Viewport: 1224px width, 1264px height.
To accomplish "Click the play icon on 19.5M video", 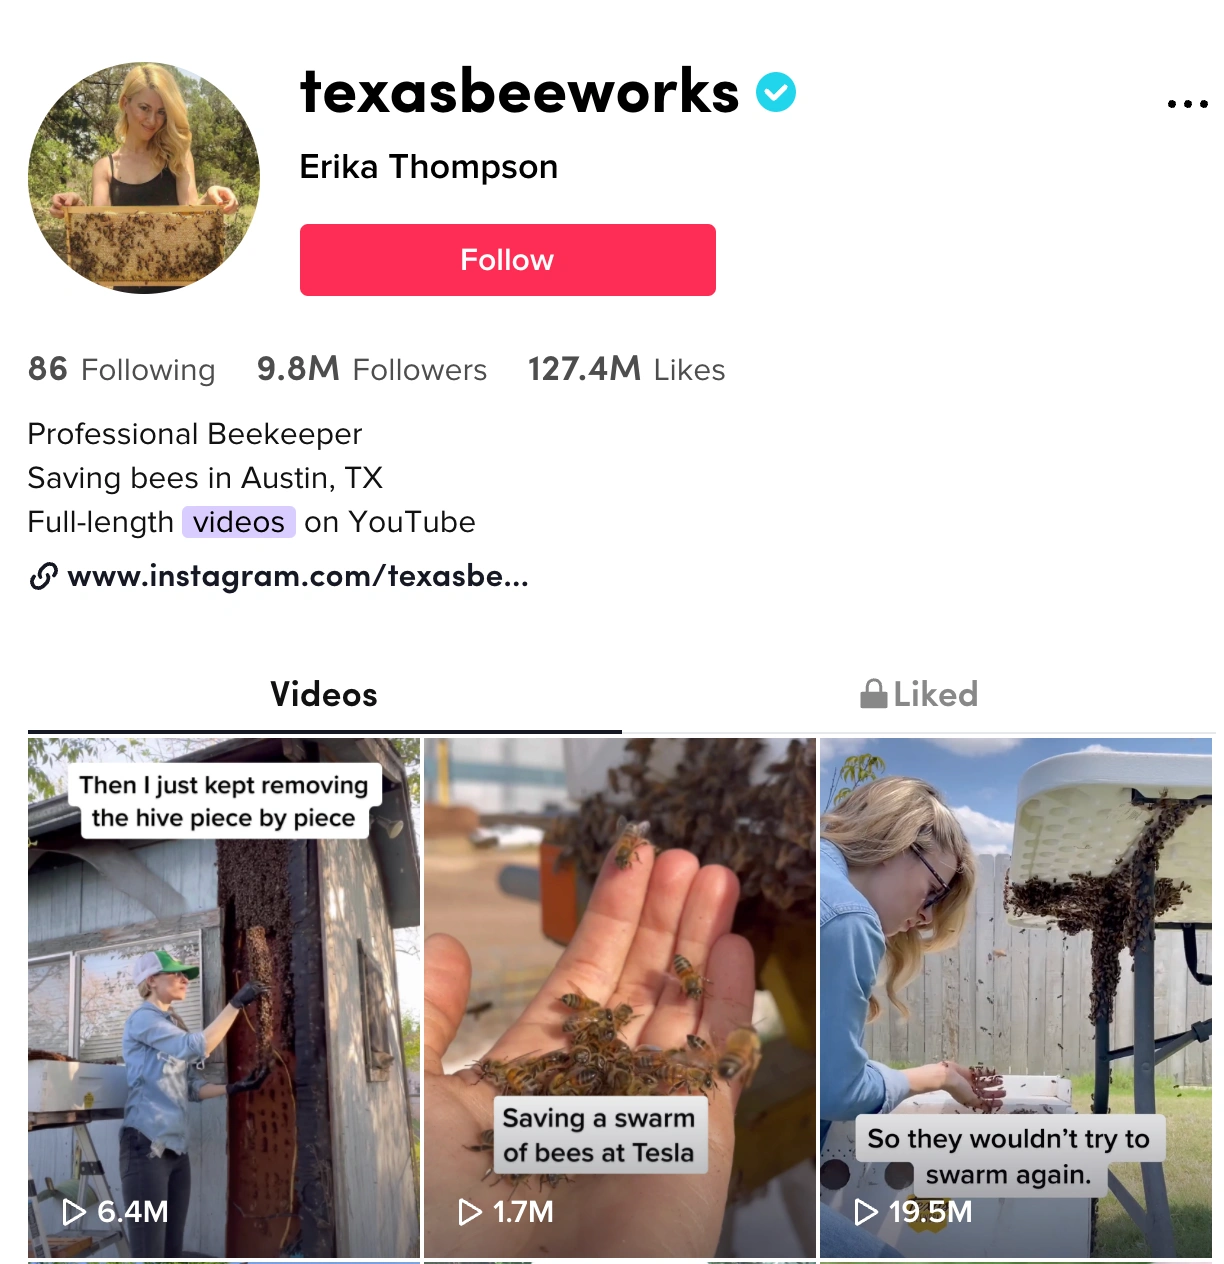I will (x=866, y=1212).
